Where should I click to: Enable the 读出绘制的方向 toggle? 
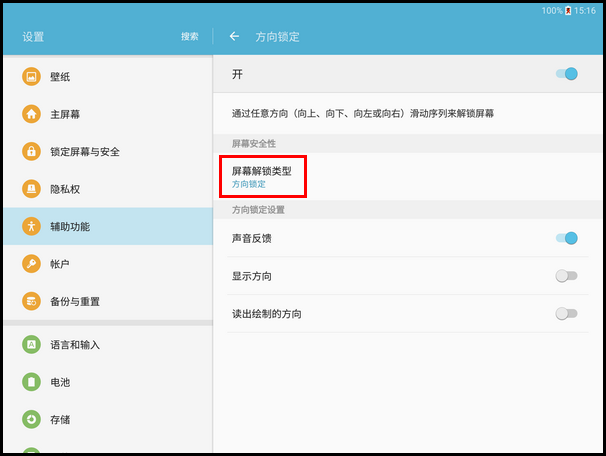pyautogui.click(x=567, y=313)
